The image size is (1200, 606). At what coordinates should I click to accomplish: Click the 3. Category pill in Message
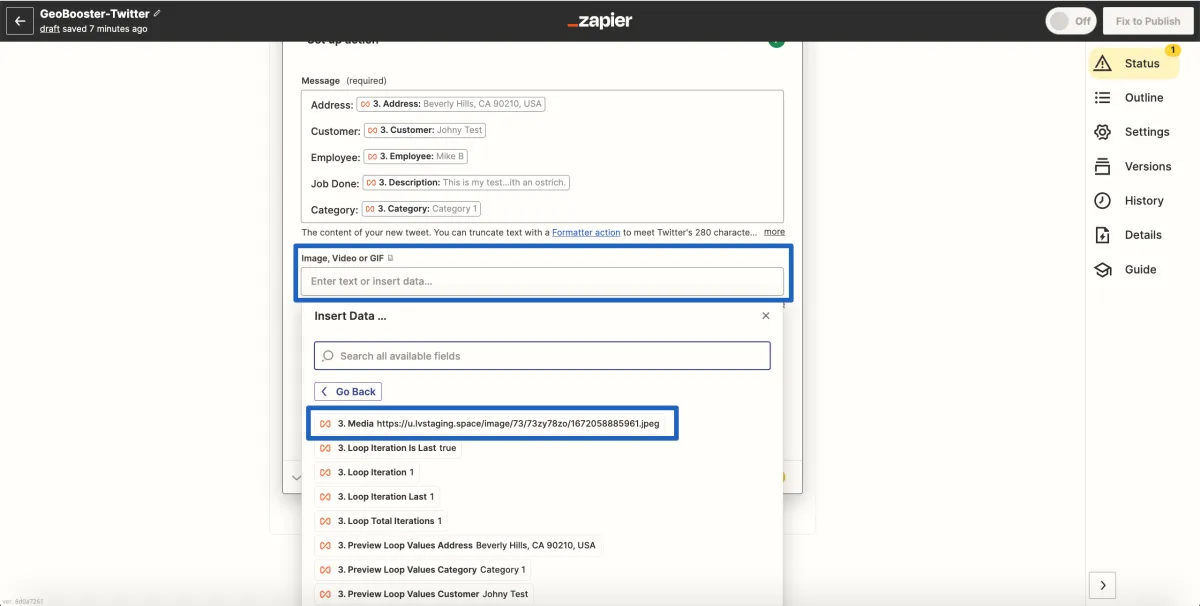(x=421, y=209)
